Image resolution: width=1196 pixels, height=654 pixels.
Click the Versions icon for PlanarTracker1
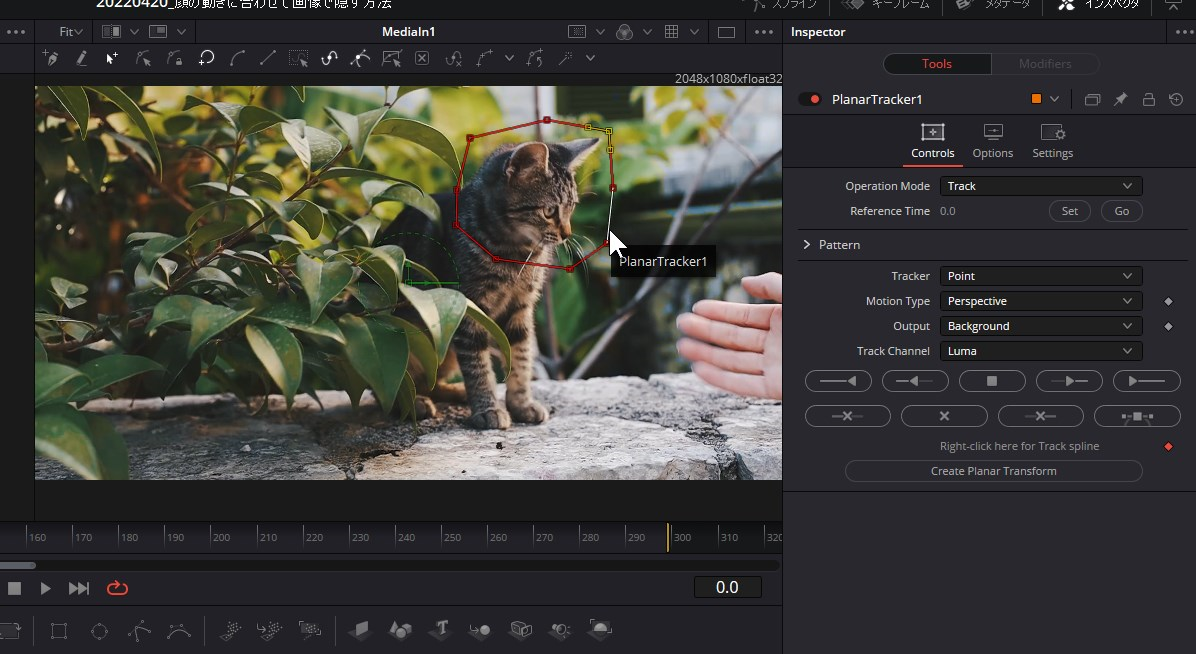(x=1092, y=99)
